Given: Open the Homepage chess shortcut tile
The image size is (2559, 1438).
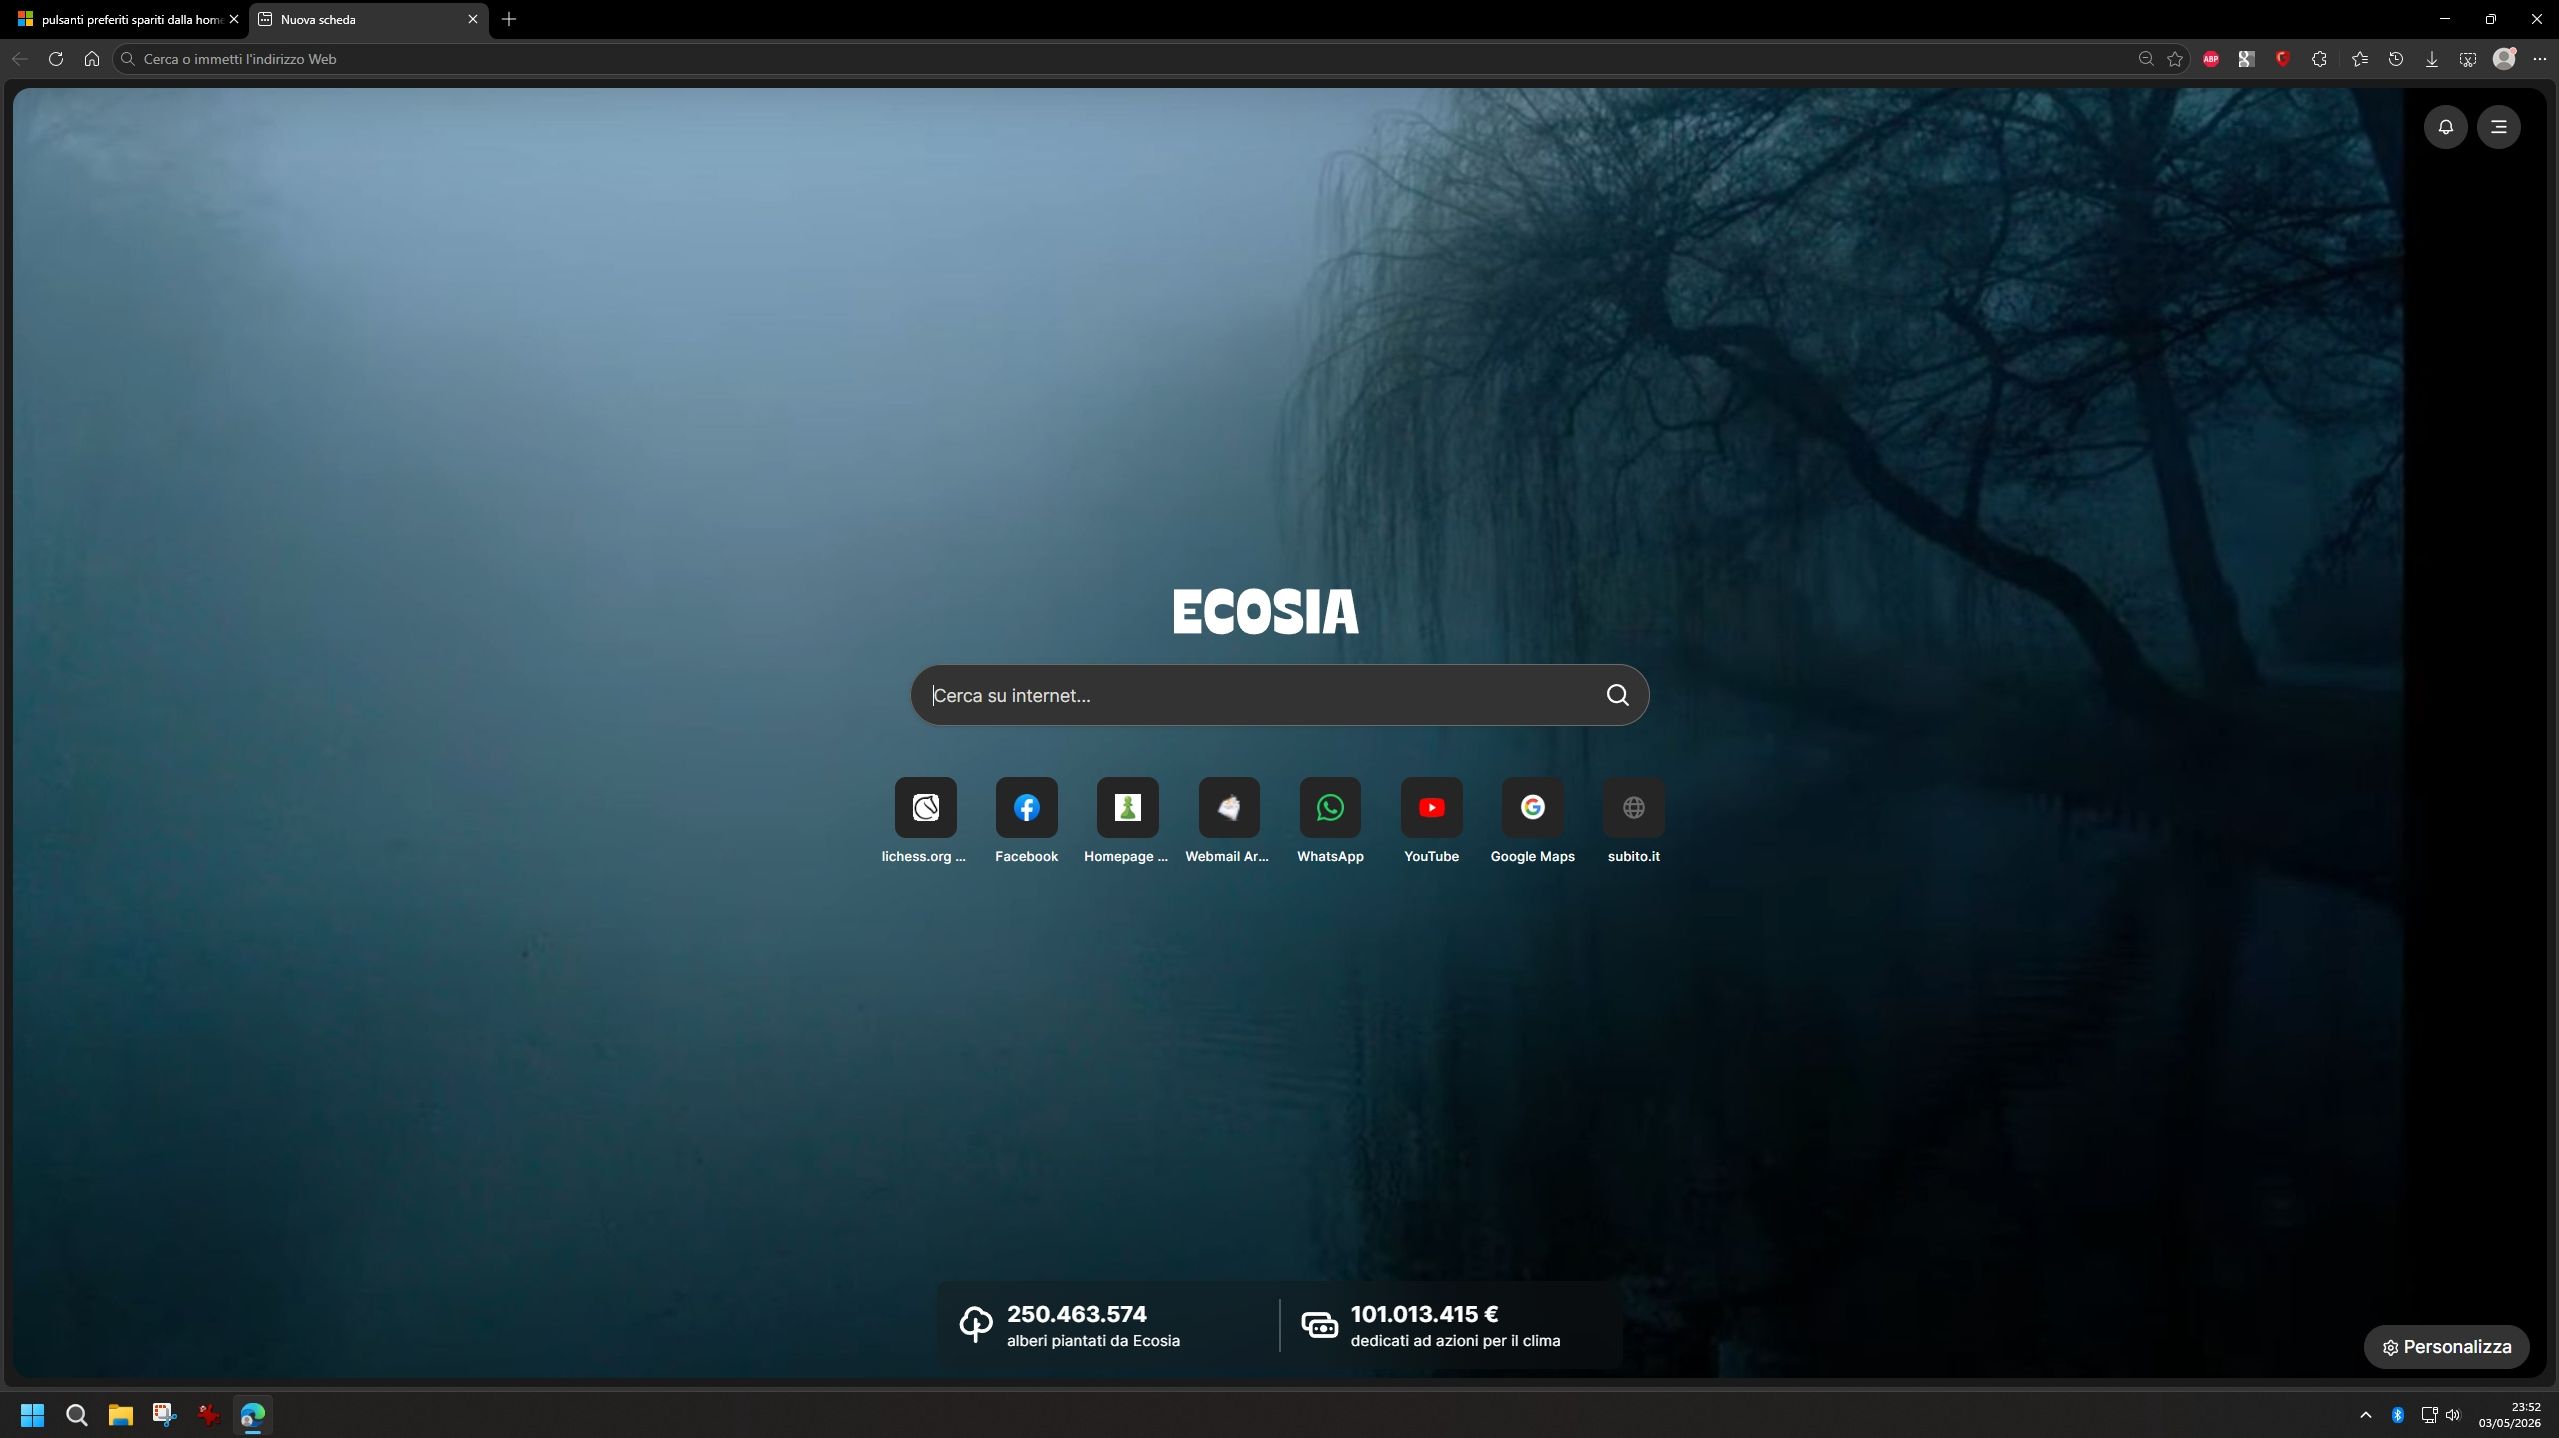Looking at the screenshot, I should (1127, 807).
